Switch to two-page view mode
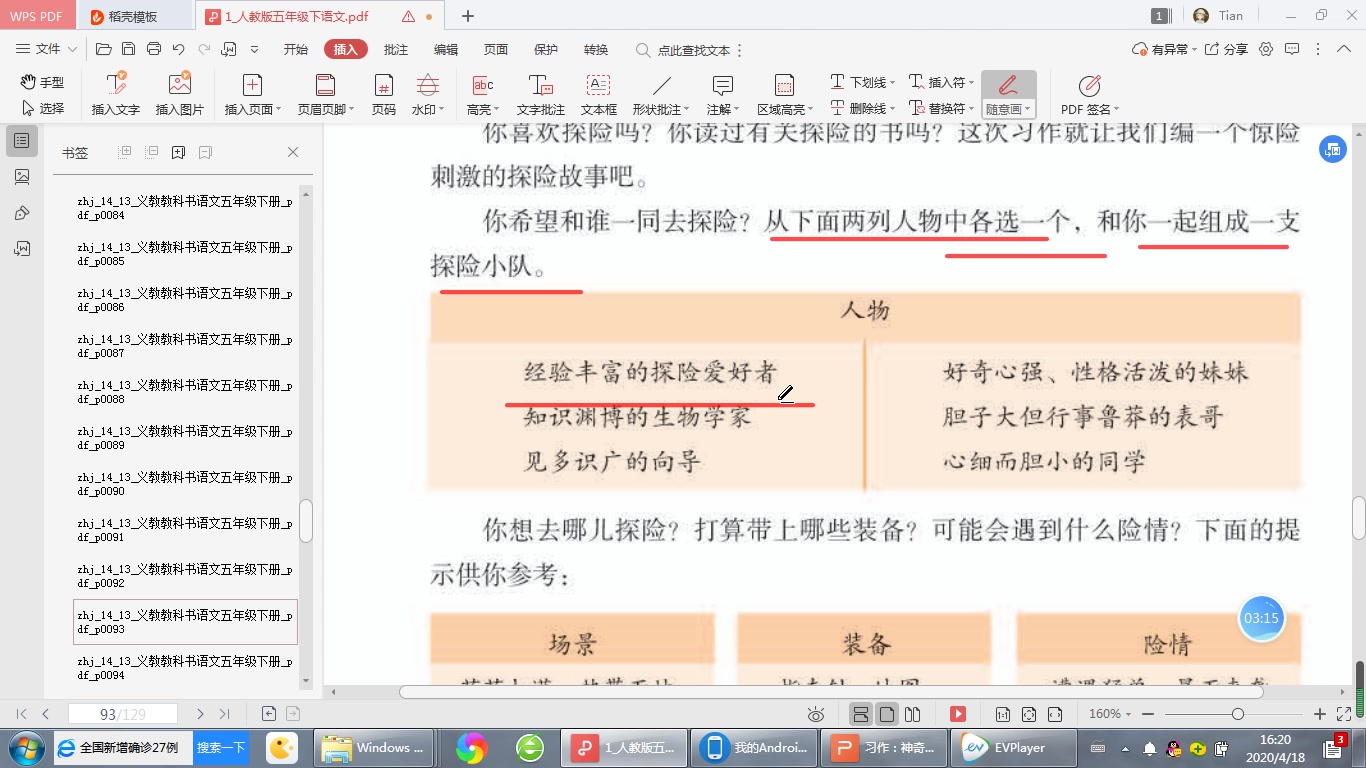The image size is (1366, 768). pyautogui.click(x=912, y=714)
